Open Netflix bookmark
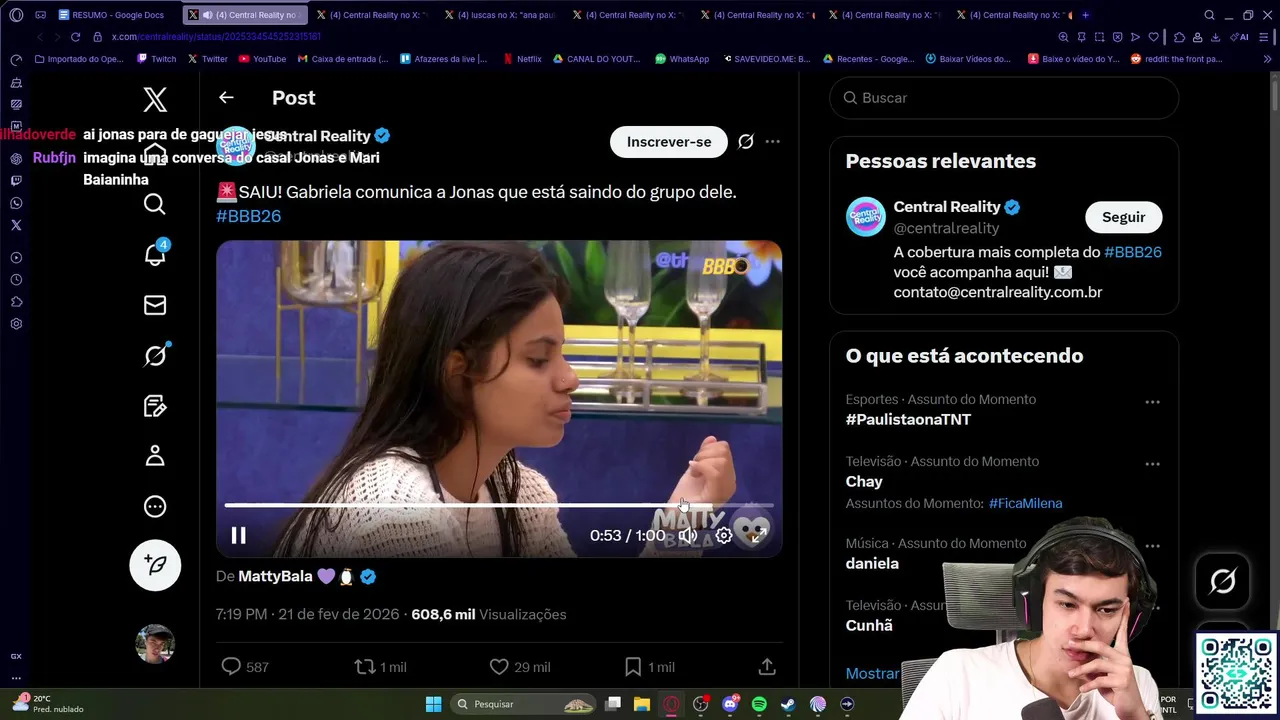Screen dimensions: 1280x720 click(523, 59)
